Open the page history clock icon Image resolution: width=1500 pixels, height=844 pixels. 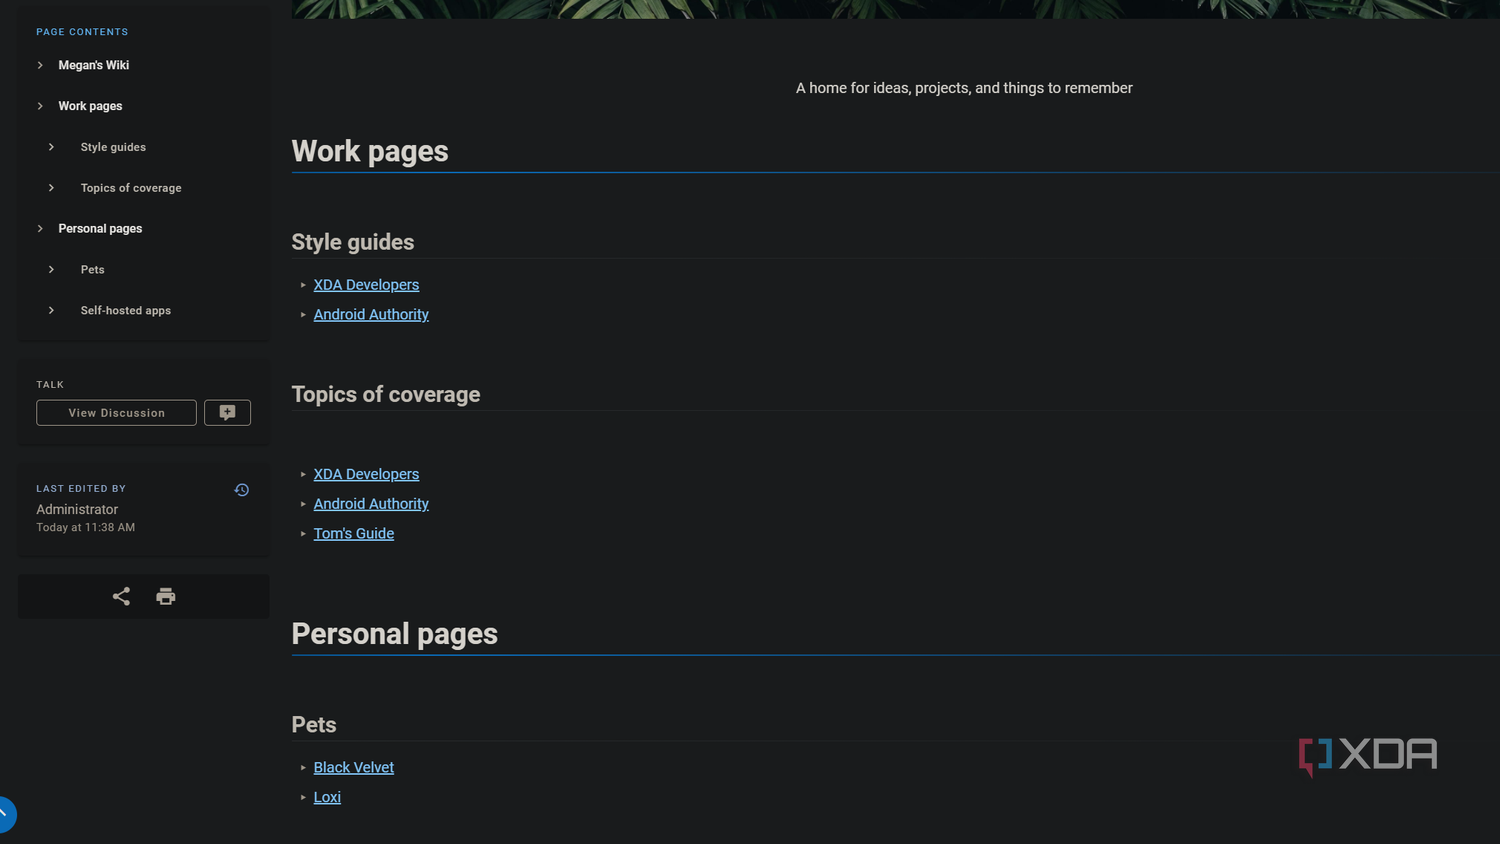242,490
